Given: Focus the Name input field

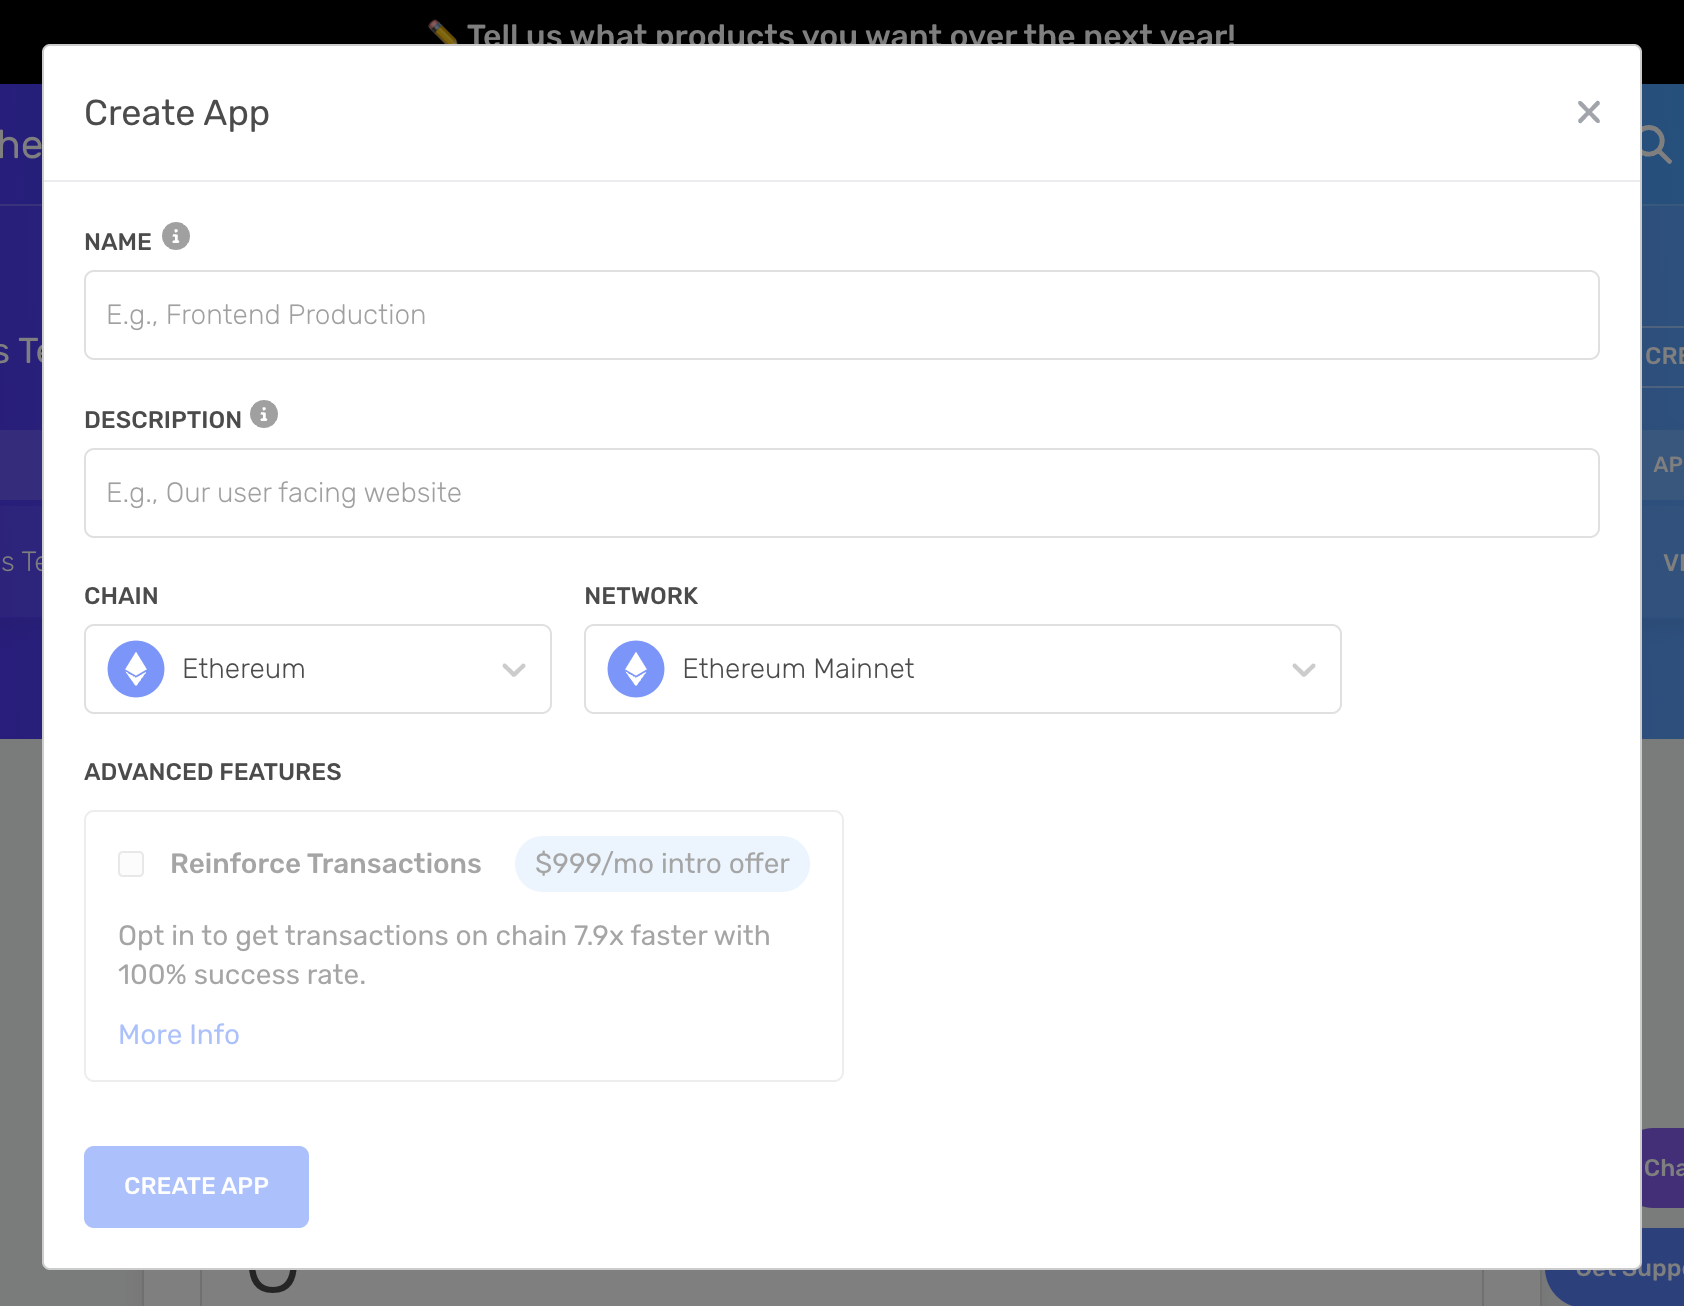Looking at the screenshot, I should click(x=841, y=315).
